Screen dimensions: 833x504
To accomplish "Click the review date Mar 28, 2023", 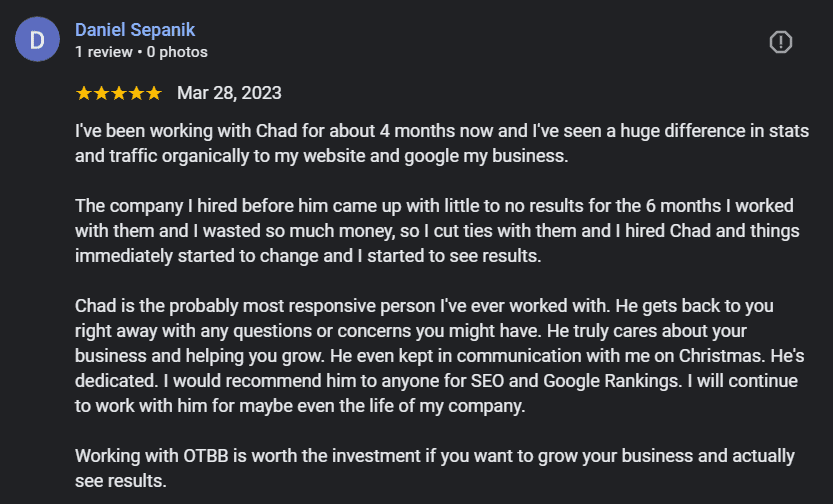I will 229,93.
